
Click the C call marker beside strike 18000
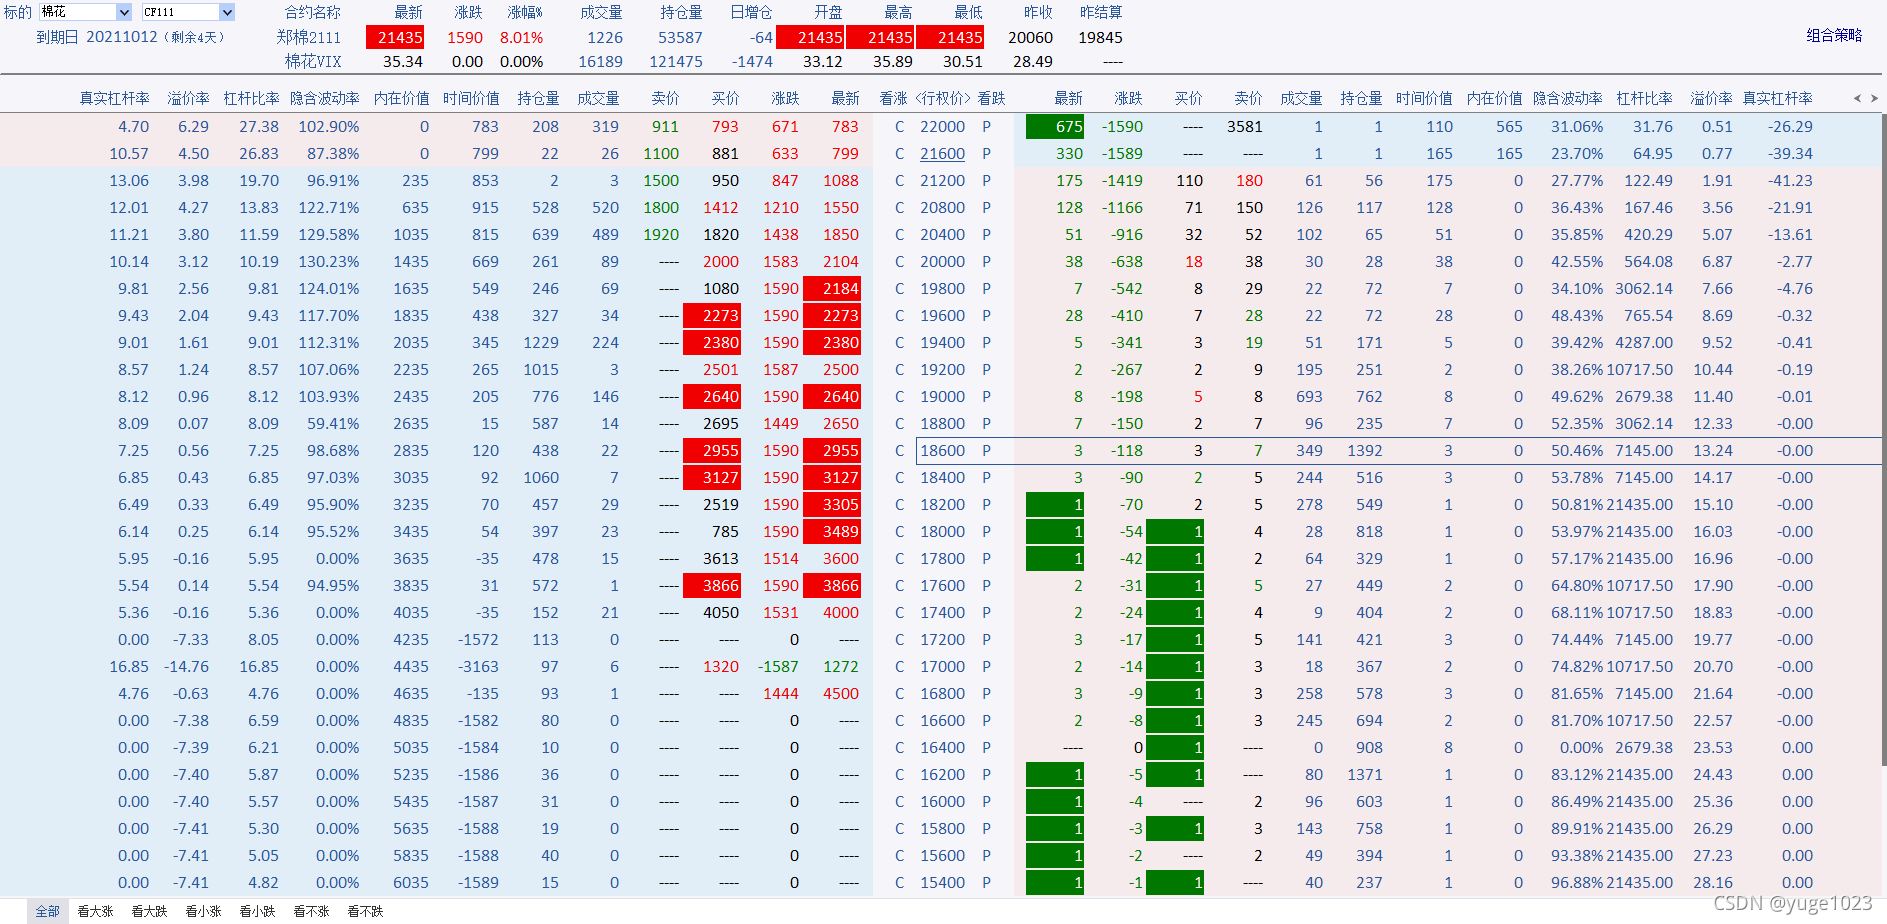pyautogui.click(x=899, y=532)
